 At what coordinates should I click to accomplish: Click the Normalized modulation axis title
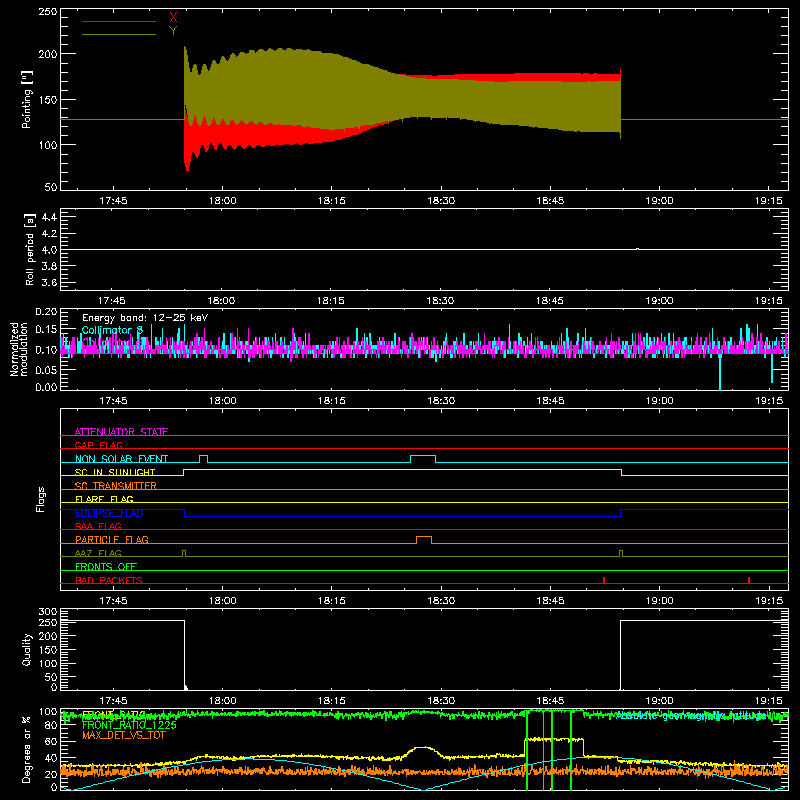click(19, 349)
